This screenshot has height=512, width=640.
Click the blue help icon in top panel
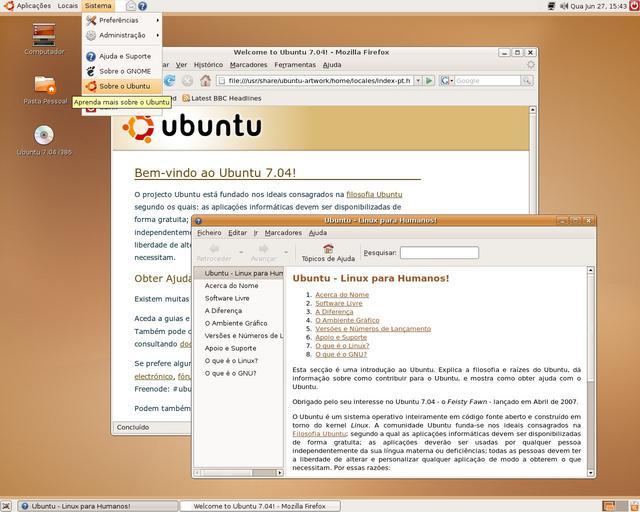[x=142, y=6]
